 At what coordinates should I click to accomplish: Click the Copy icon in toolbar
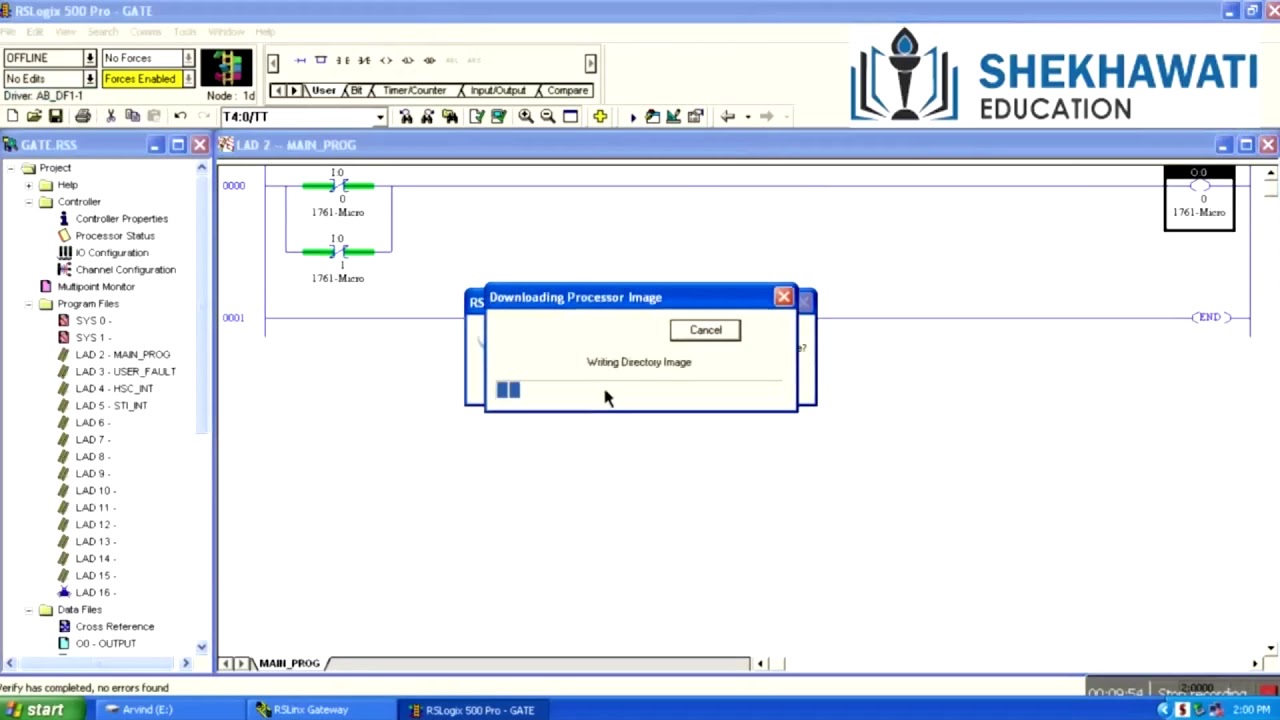coord(132,117)
